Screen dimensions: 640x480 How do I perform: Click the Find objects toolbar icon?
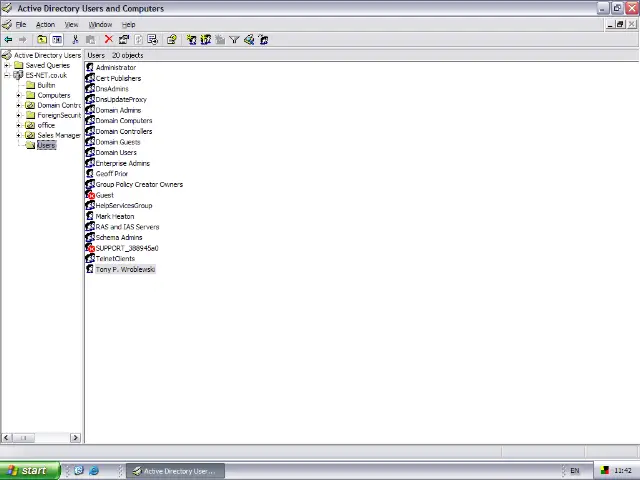pyautogui.click(x=249, y=40)
